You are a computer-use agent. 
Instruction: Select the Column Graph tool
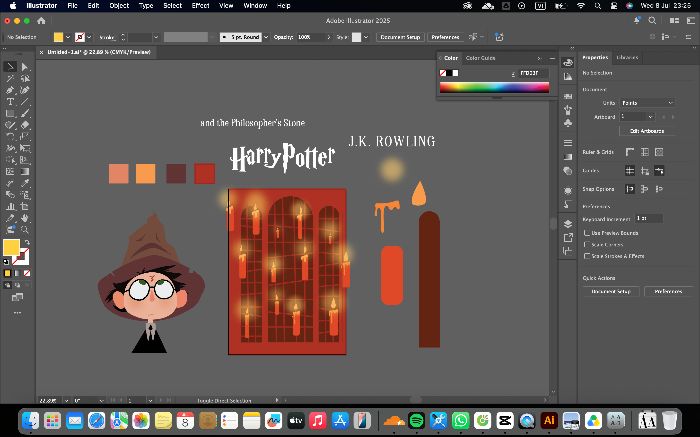pos(10,207)
